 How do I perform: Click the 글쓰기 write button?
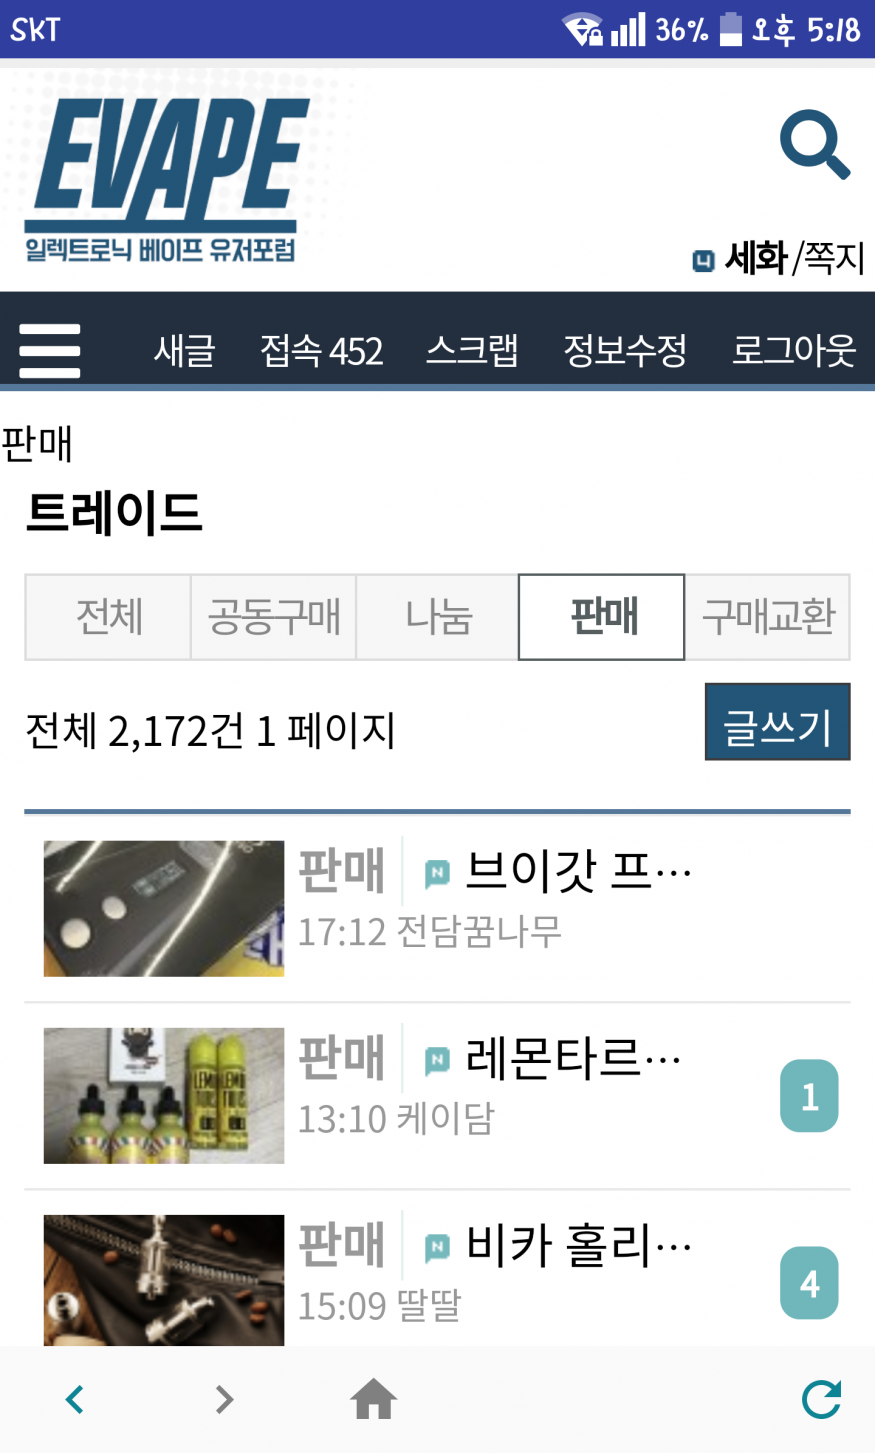pos(777,722)
